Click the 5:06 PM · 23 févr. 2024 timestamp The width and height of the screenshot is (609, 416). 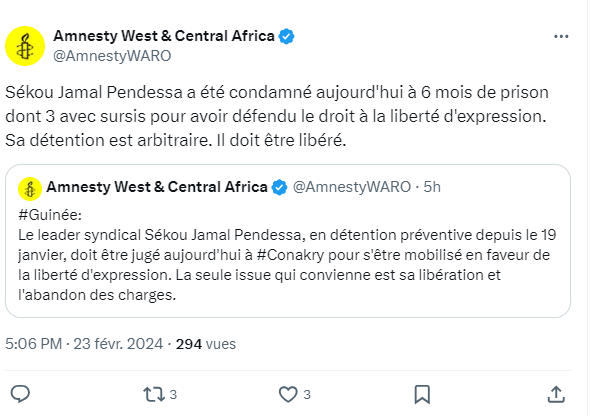85,343
